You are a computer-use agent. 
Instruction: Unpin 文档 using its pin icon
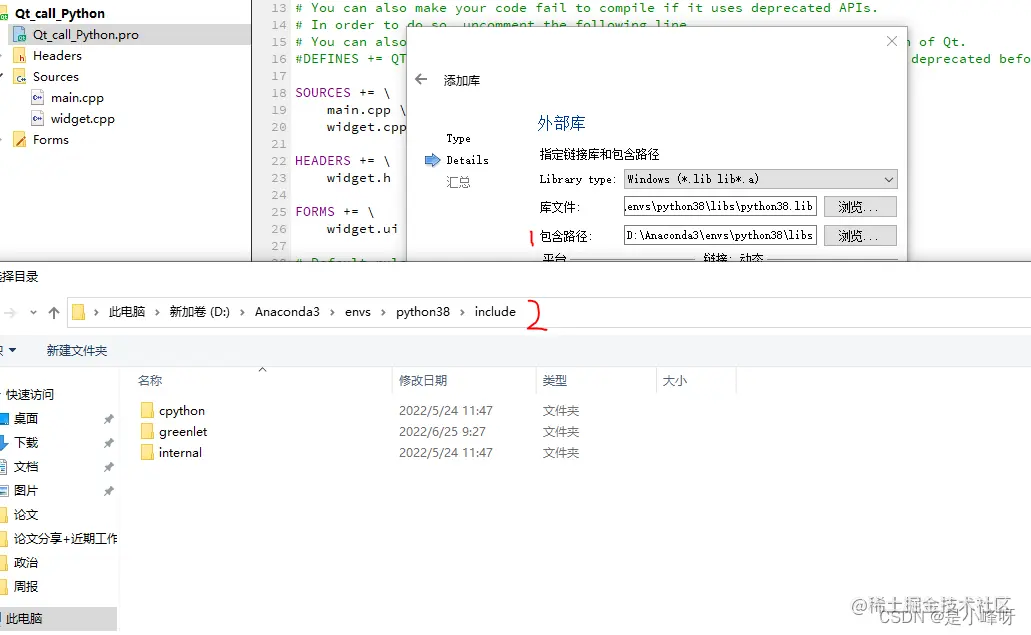point(108,467)
